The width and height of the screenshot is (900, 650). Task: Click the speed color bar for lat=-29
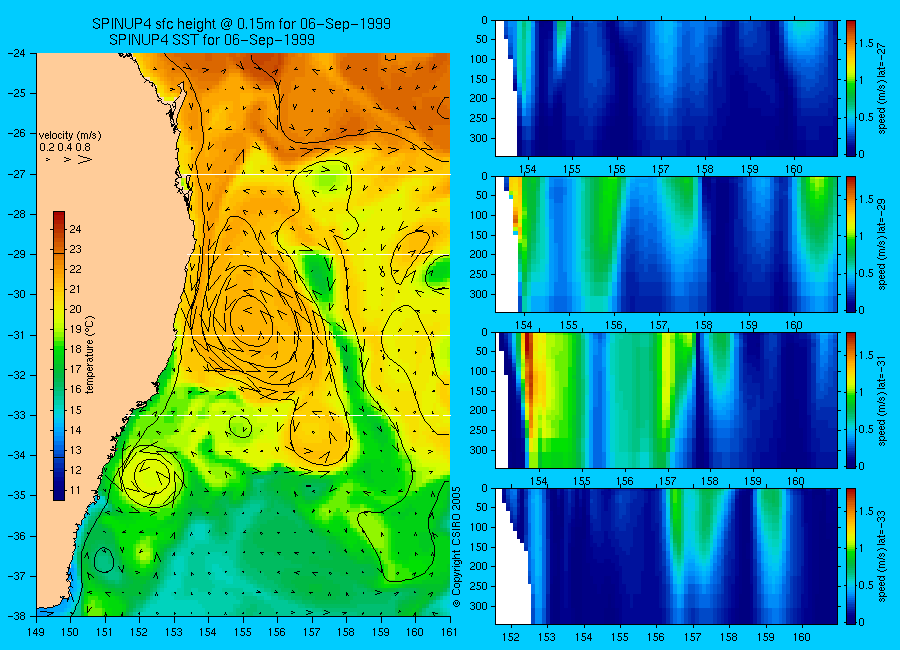click(851, 244)
